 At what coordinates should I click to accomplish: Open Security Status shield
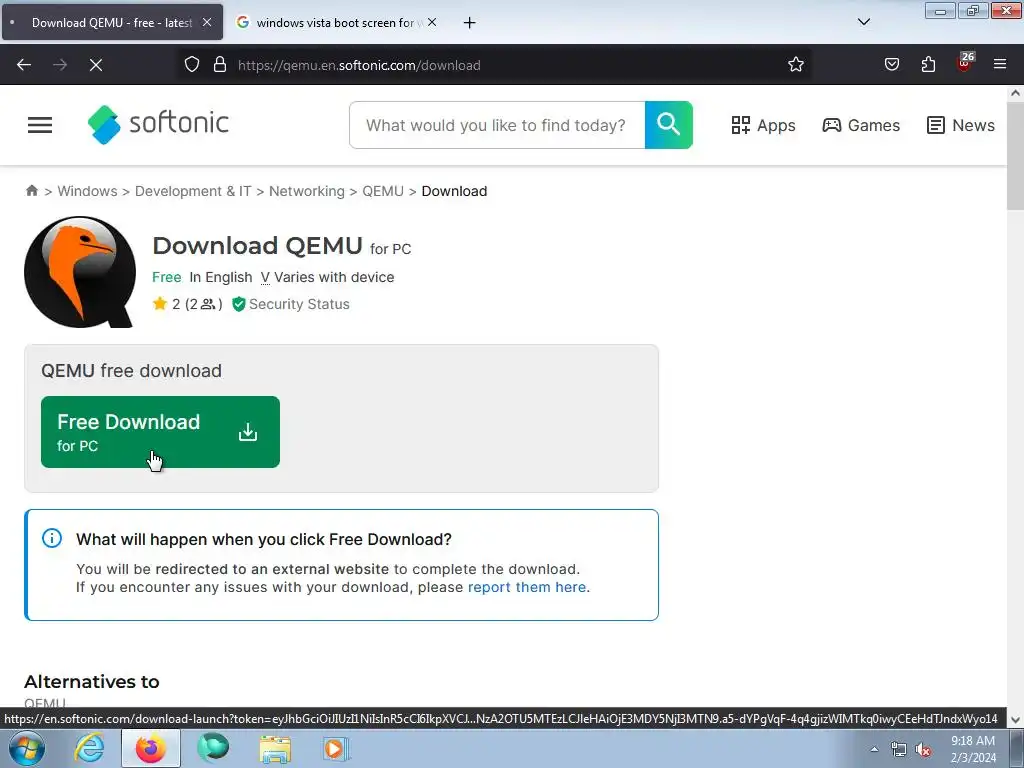[291, 304]
